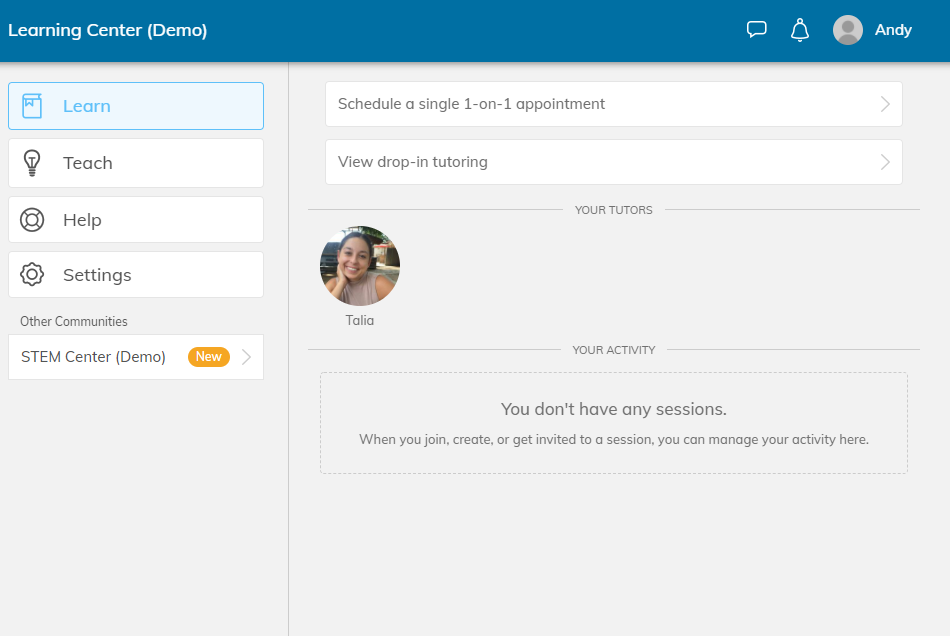Go to the Settings menu label

pyautogui.click(x=97, y=275)
